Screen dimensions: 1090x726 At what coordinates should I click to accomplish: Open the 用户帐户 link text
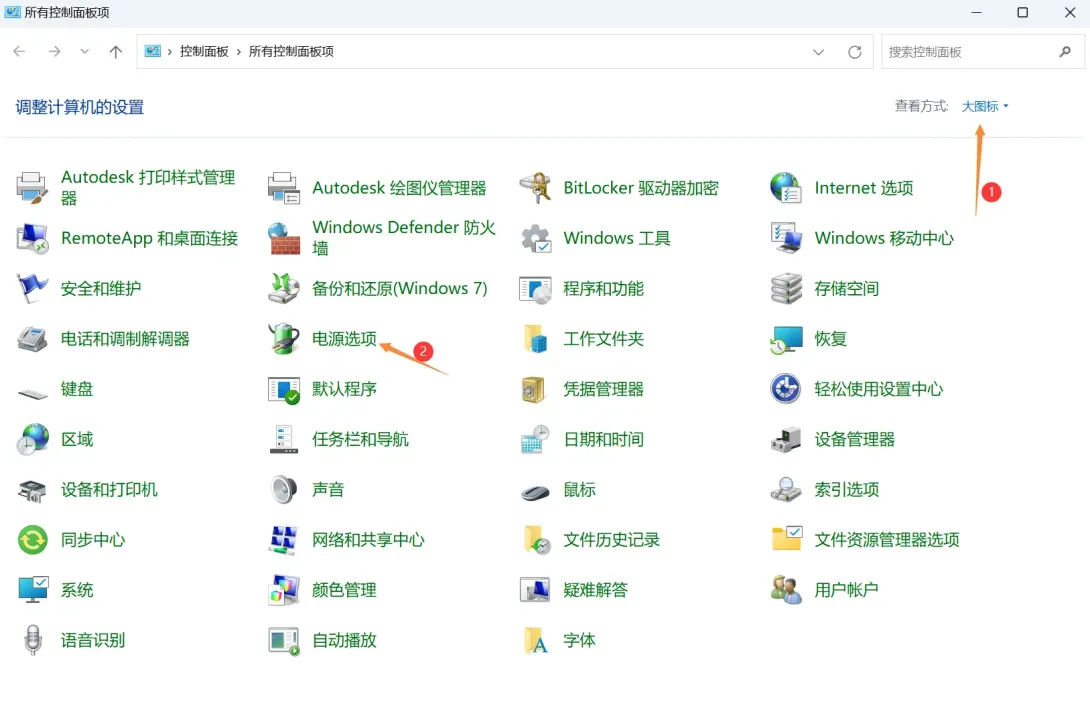tap(846, 590)
